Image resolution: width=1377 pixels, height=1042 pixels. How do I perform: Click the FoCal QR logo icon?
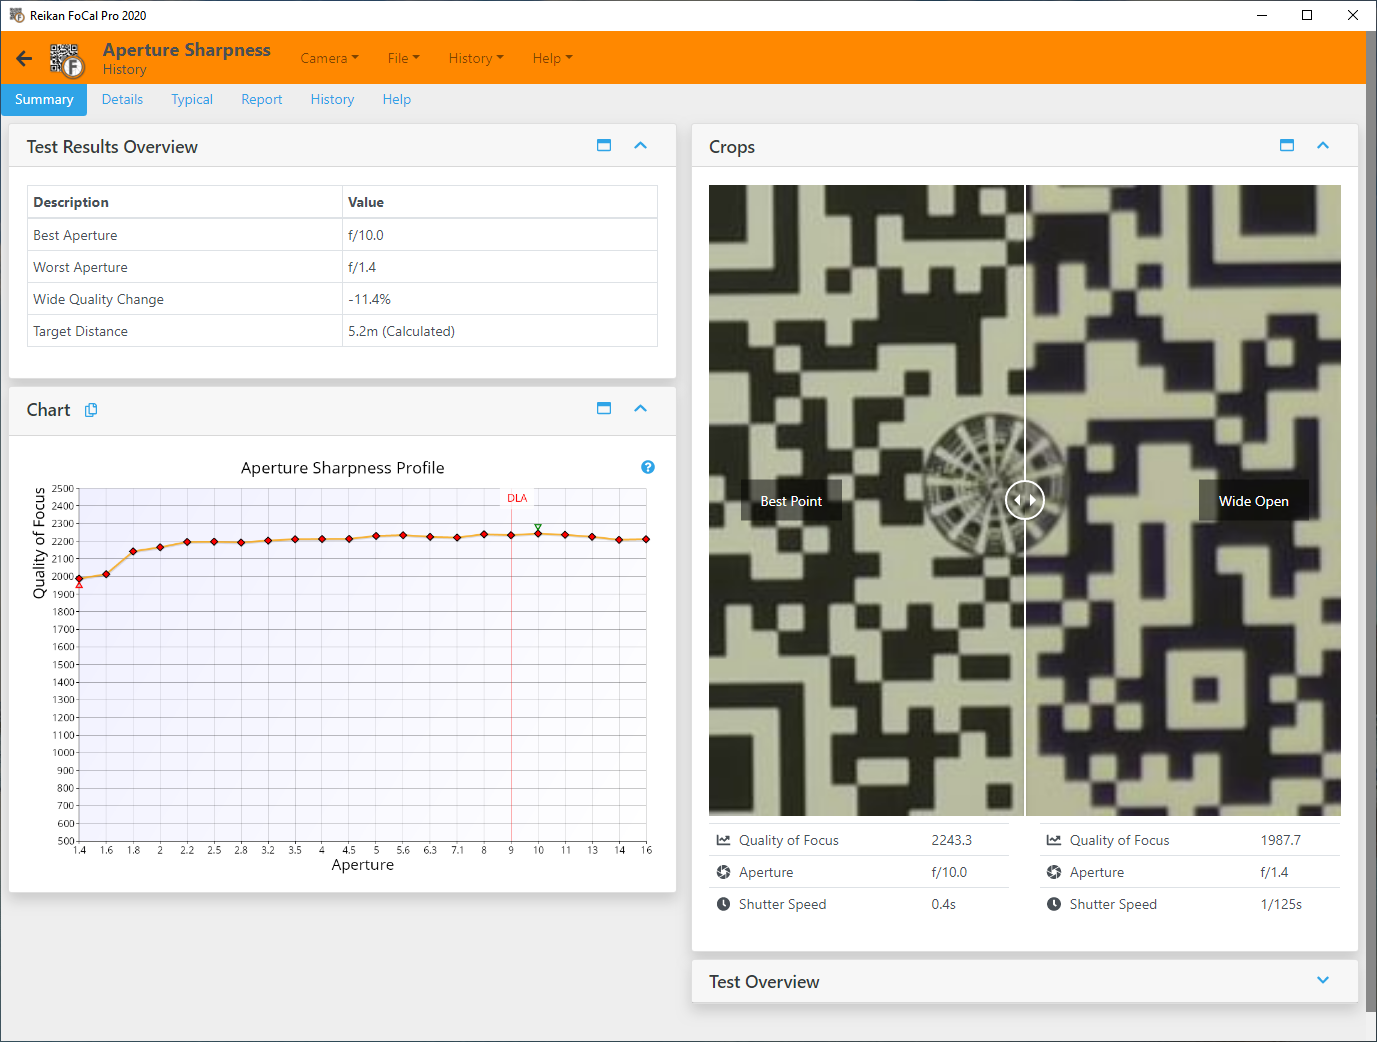[66, 60]
